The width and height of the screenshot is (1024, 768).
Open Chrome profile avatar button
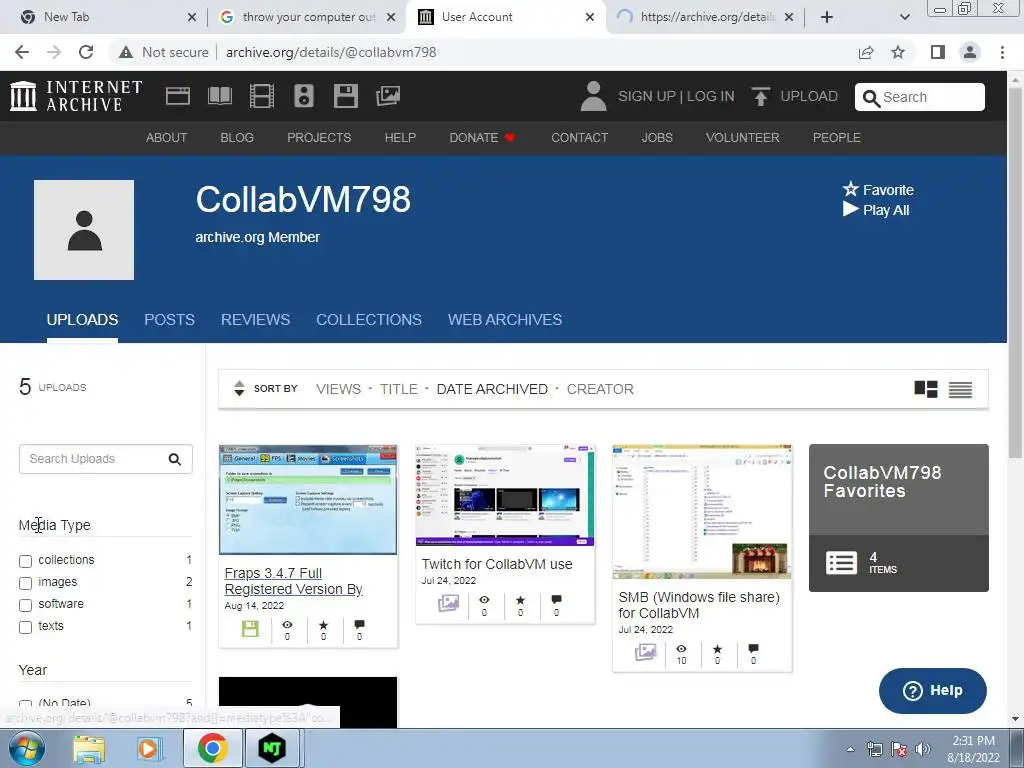[x=970, y=52]
